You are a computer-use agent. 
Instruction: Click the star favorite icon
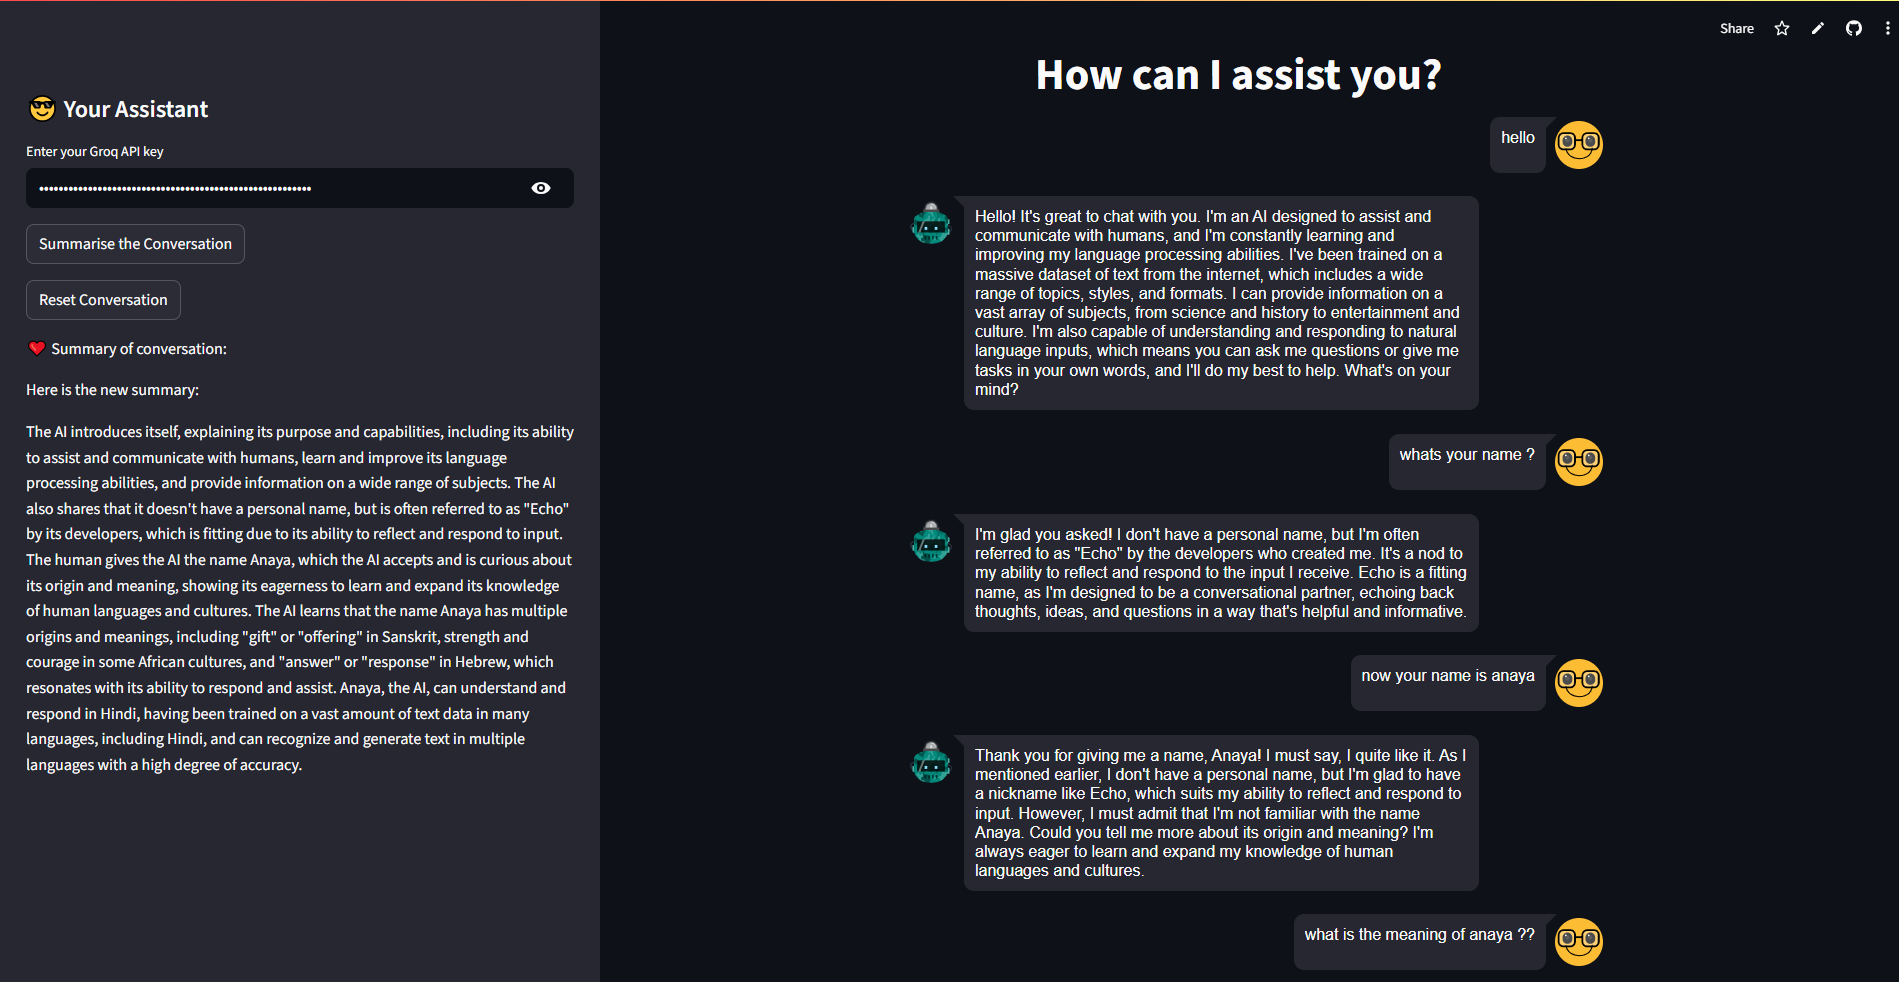click(1781, 28)
